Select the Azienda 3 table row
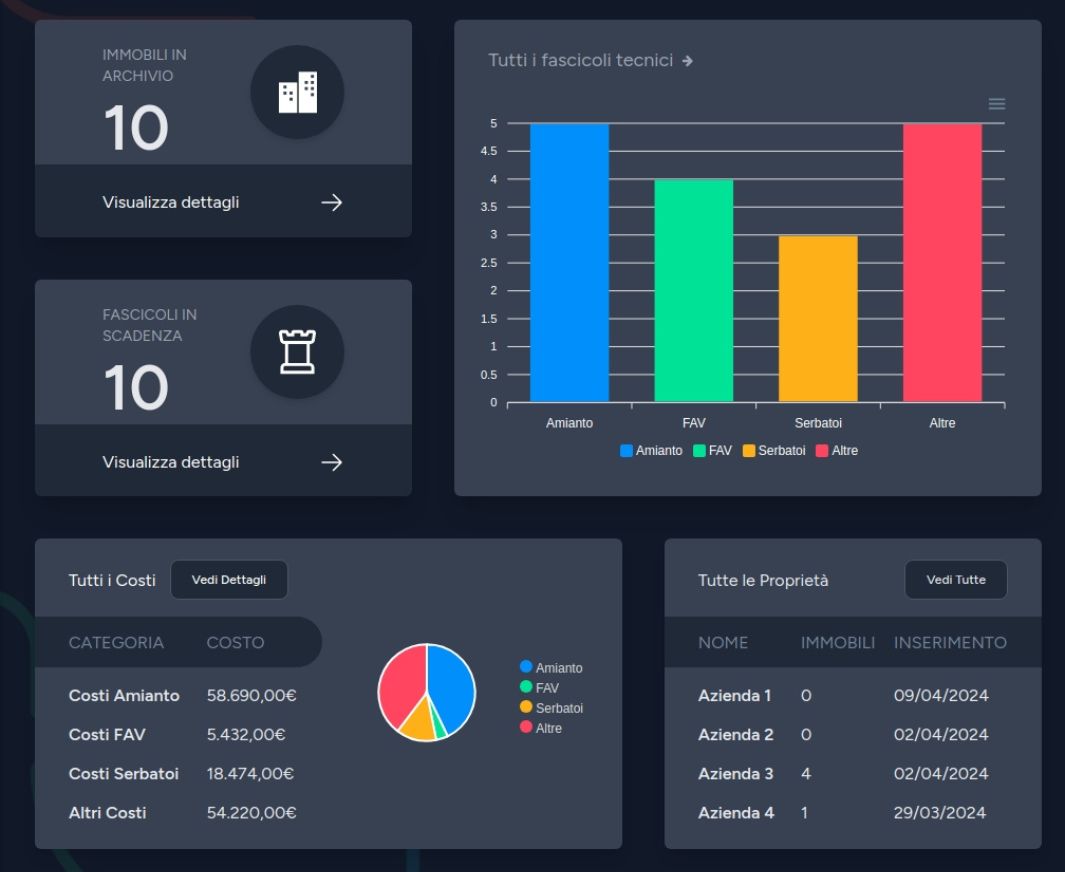This screenshot has height=872, width=1065. [852, 773]
